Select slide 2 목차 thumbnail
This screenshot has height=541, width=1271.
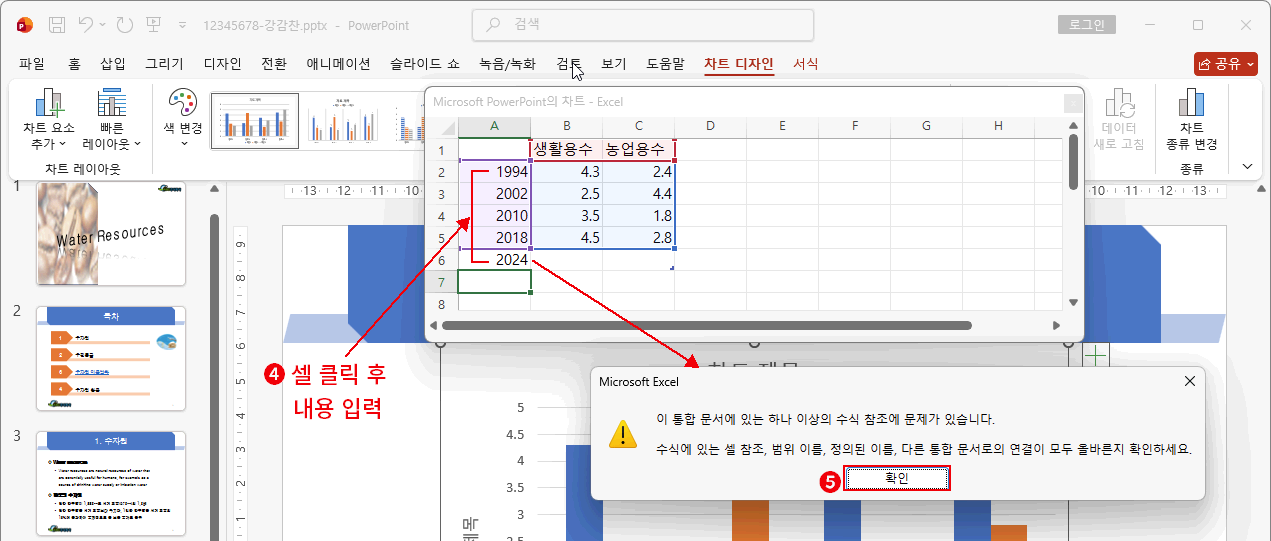[x=111, y=358]
